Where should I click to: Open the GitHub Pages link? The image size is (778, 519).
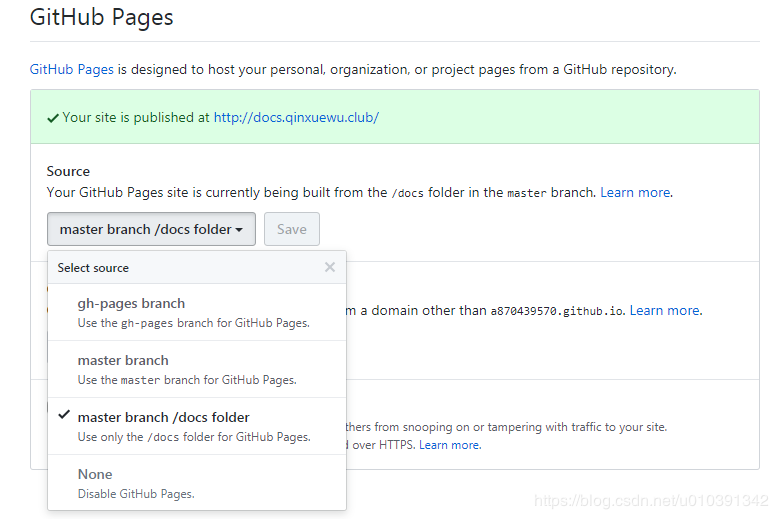click(72, 69)
